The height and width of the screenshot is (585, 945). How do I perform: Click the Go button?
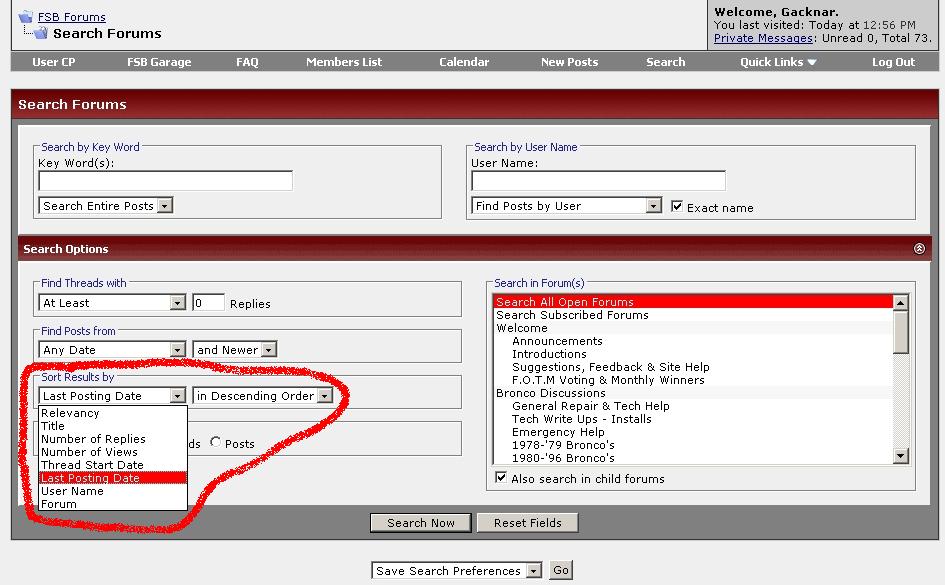(x=560, y=570)
